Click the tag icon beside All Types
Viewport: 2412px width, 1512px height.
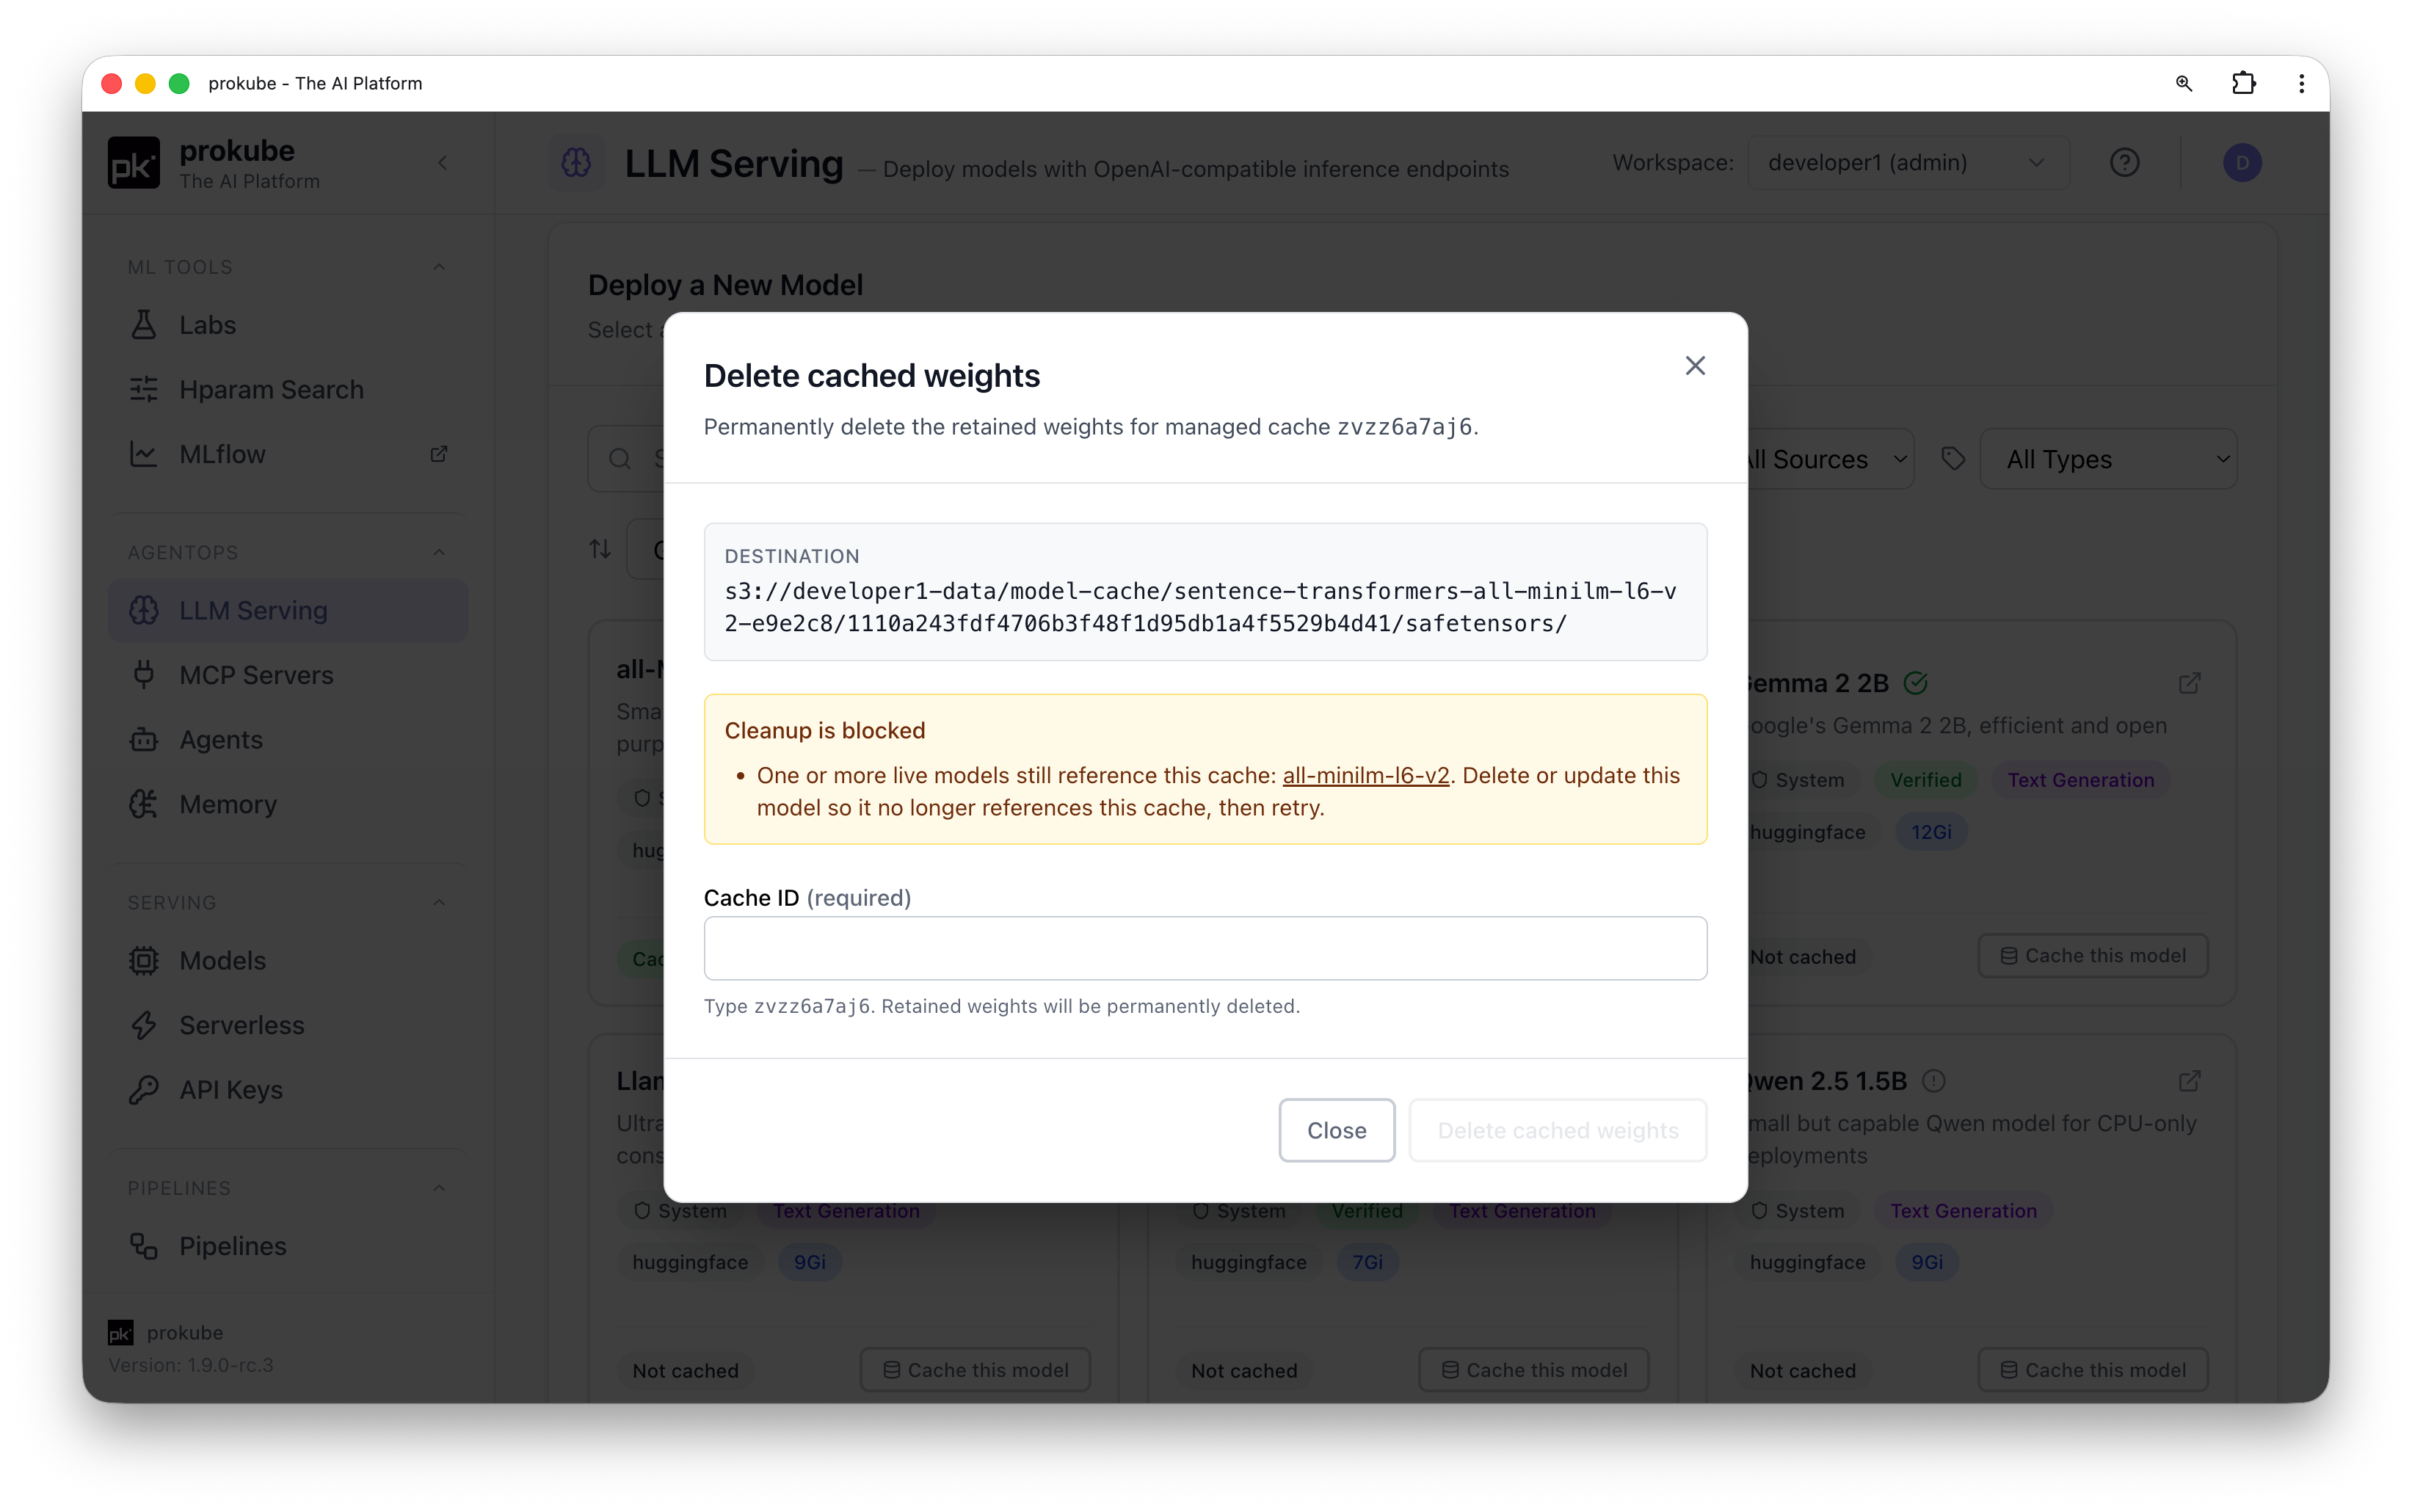1952,459
